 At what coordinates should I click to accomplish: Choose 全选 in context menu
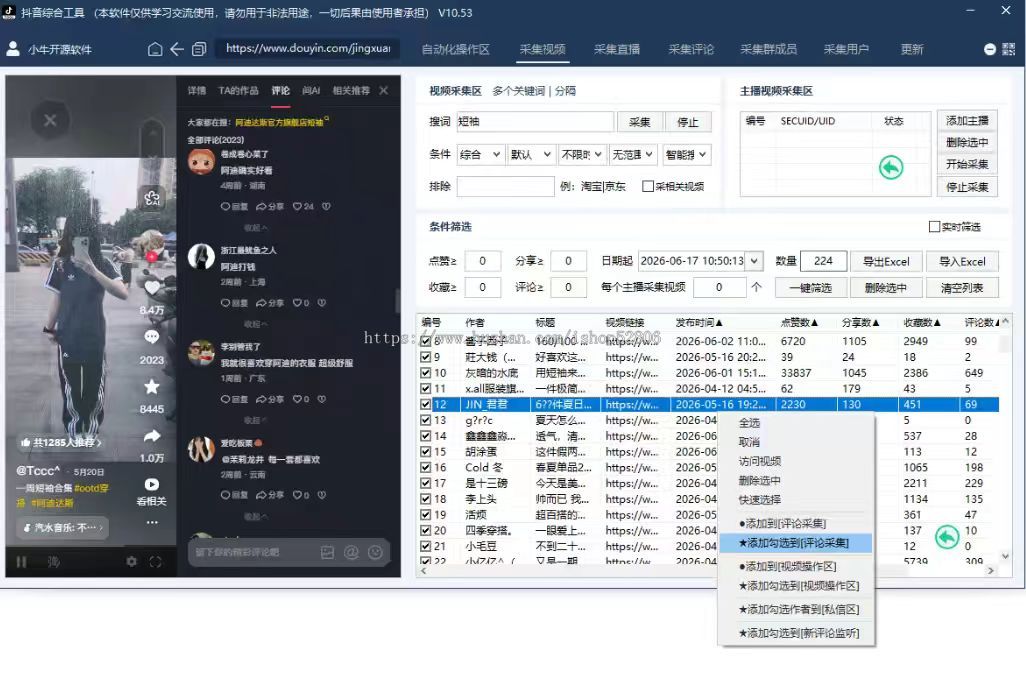point(749,423)
